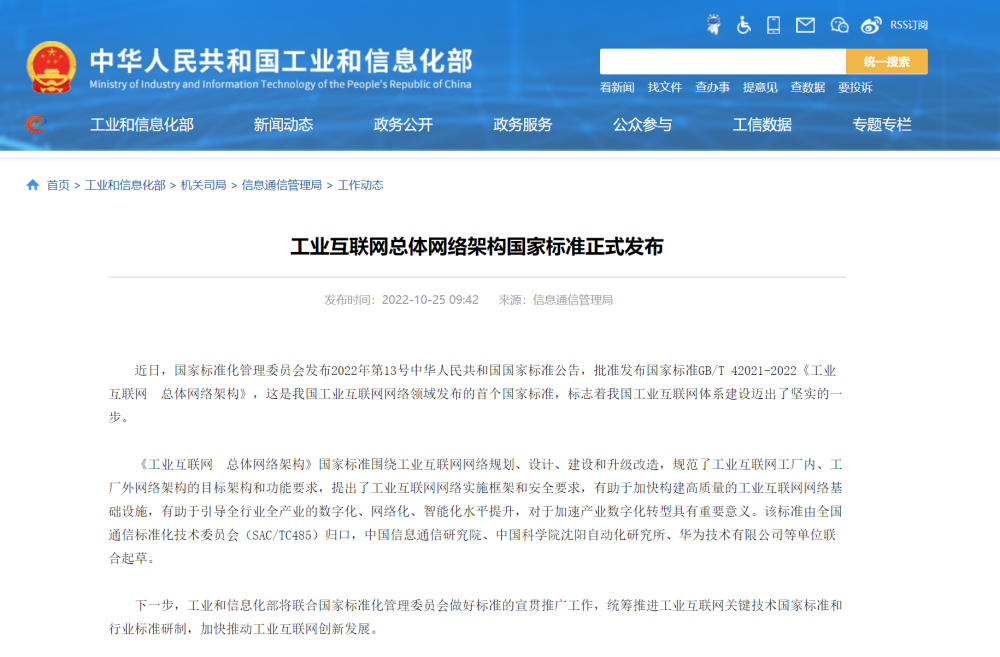Open the email envelope icon
This screenshot has height=657, width=1000.
[806, 25]
